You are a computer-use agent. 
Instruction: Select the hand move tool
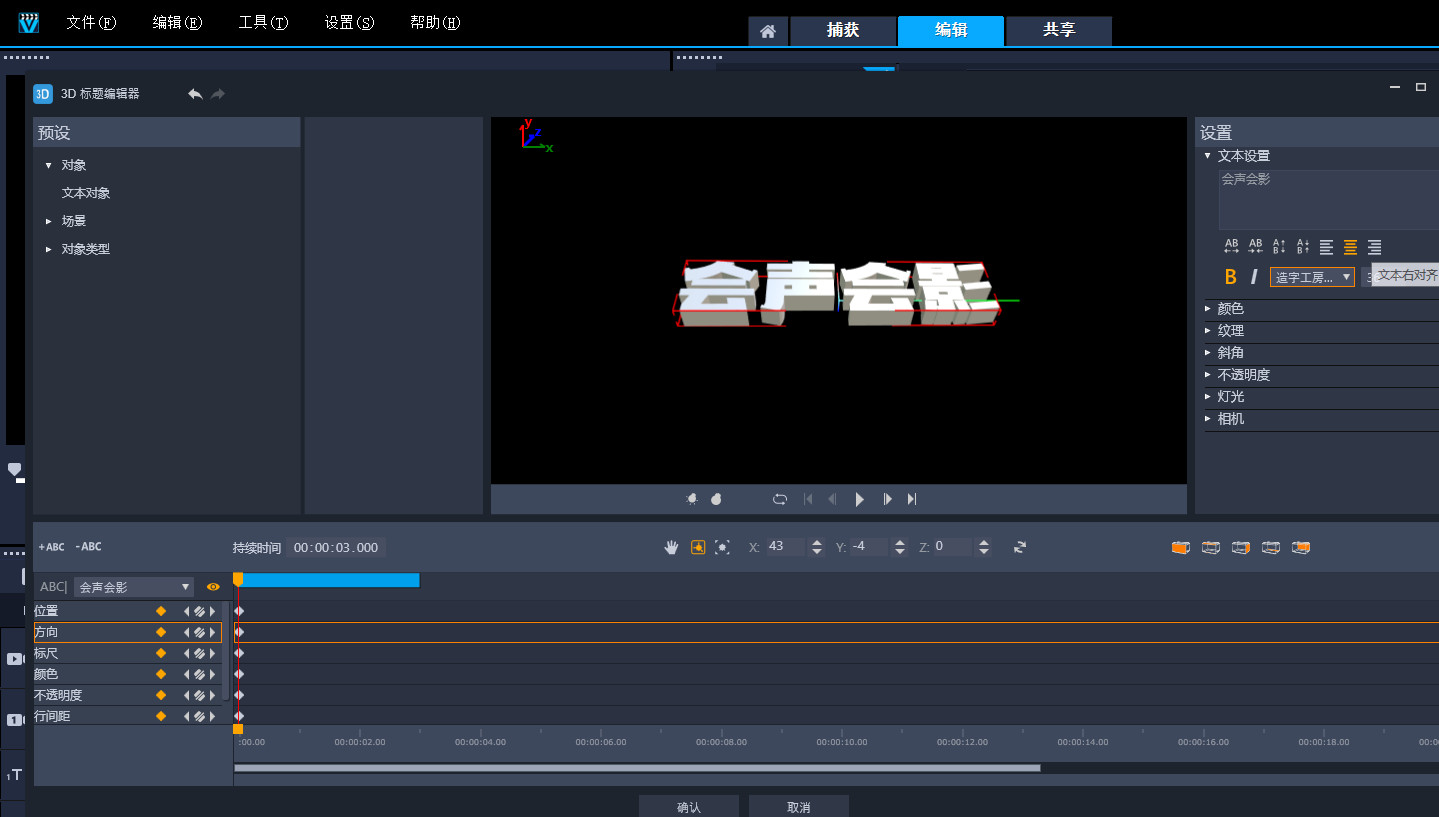pyautogui.click(x=673, y=547)
